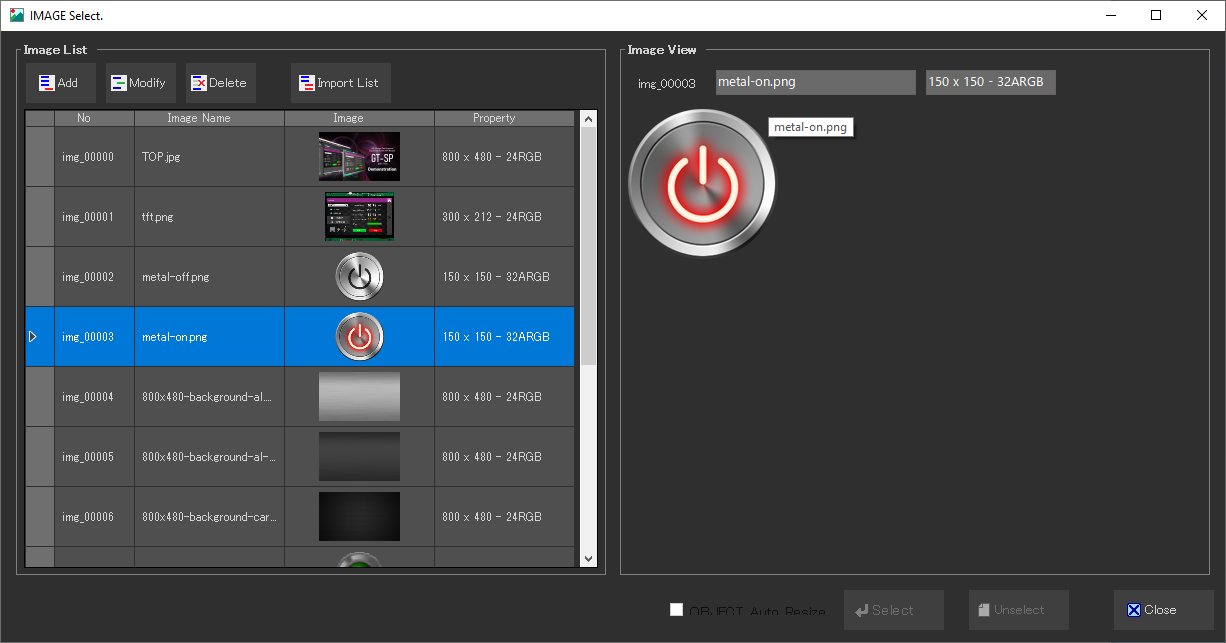Select row img_00004 in the list
The width and height of the screenshot is (1226, 643).
(x=88, y=397)
